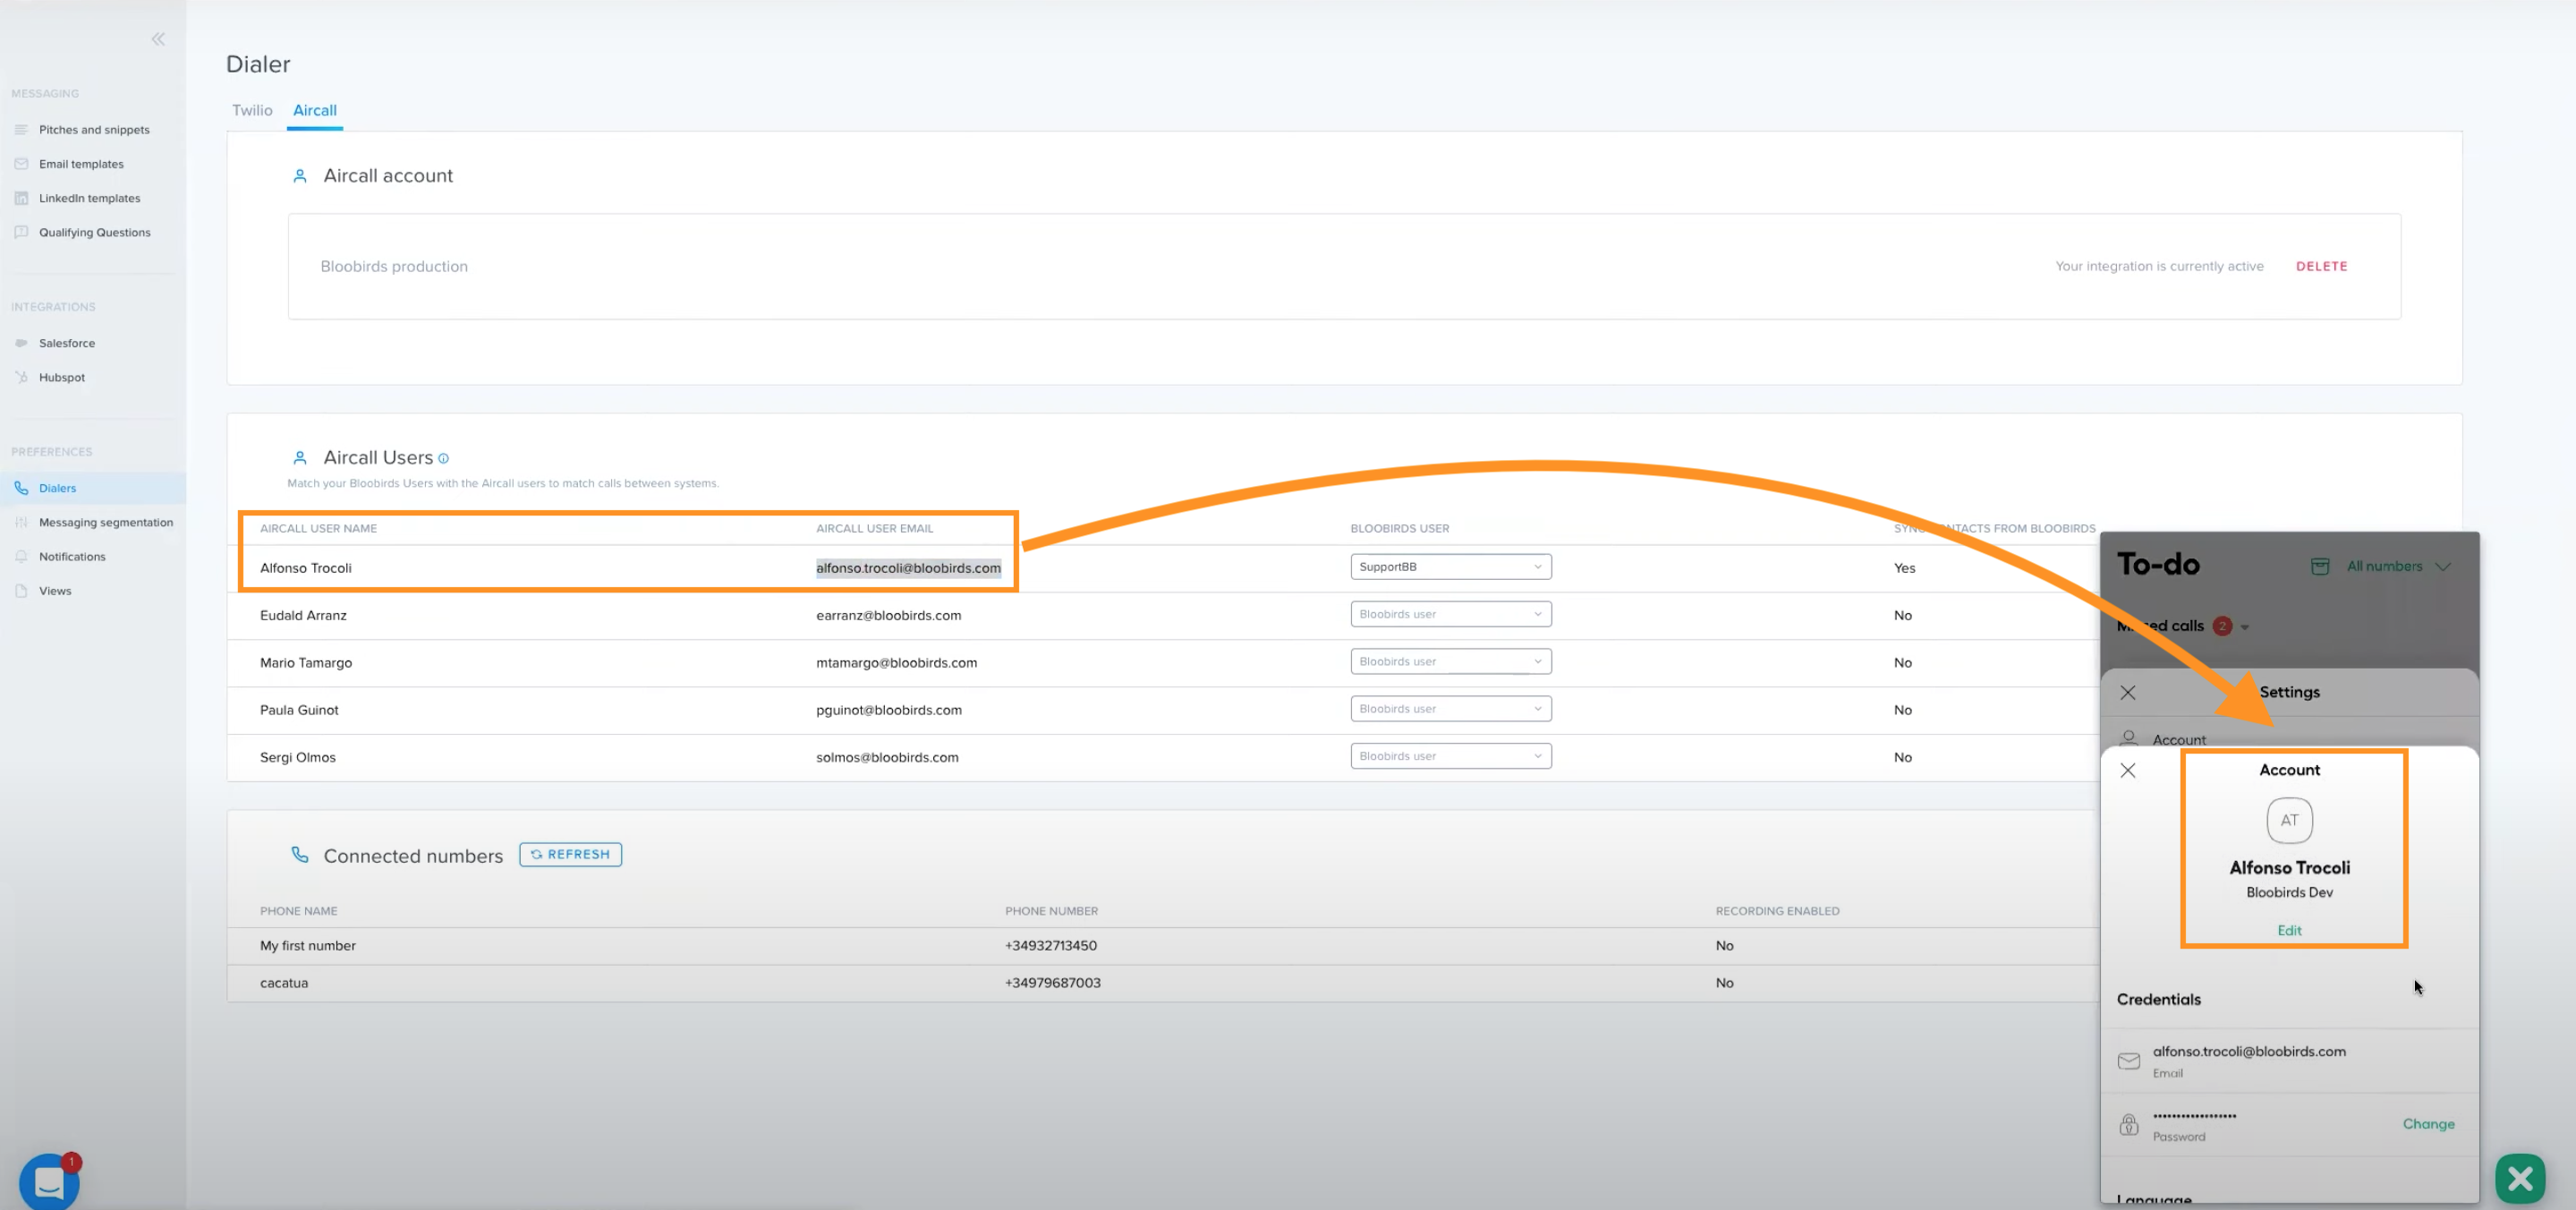Viewport: 2576px width, 1210px height.
Task: Open SupportBB Bloobirds user dropdown
Action: (x=1450, y=567)
